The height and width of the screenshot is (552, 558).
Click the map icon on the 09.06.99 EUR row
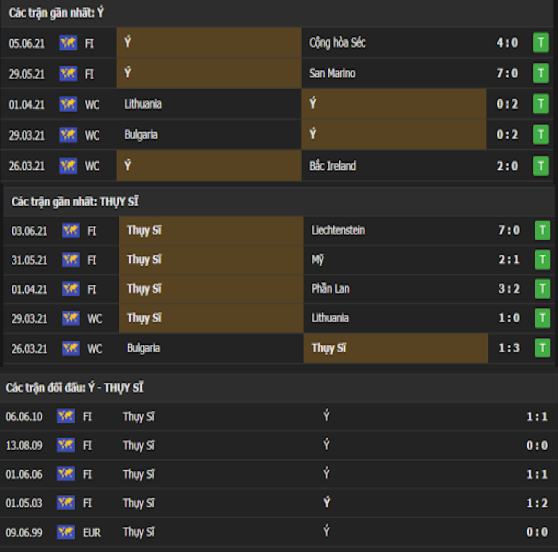66,532
